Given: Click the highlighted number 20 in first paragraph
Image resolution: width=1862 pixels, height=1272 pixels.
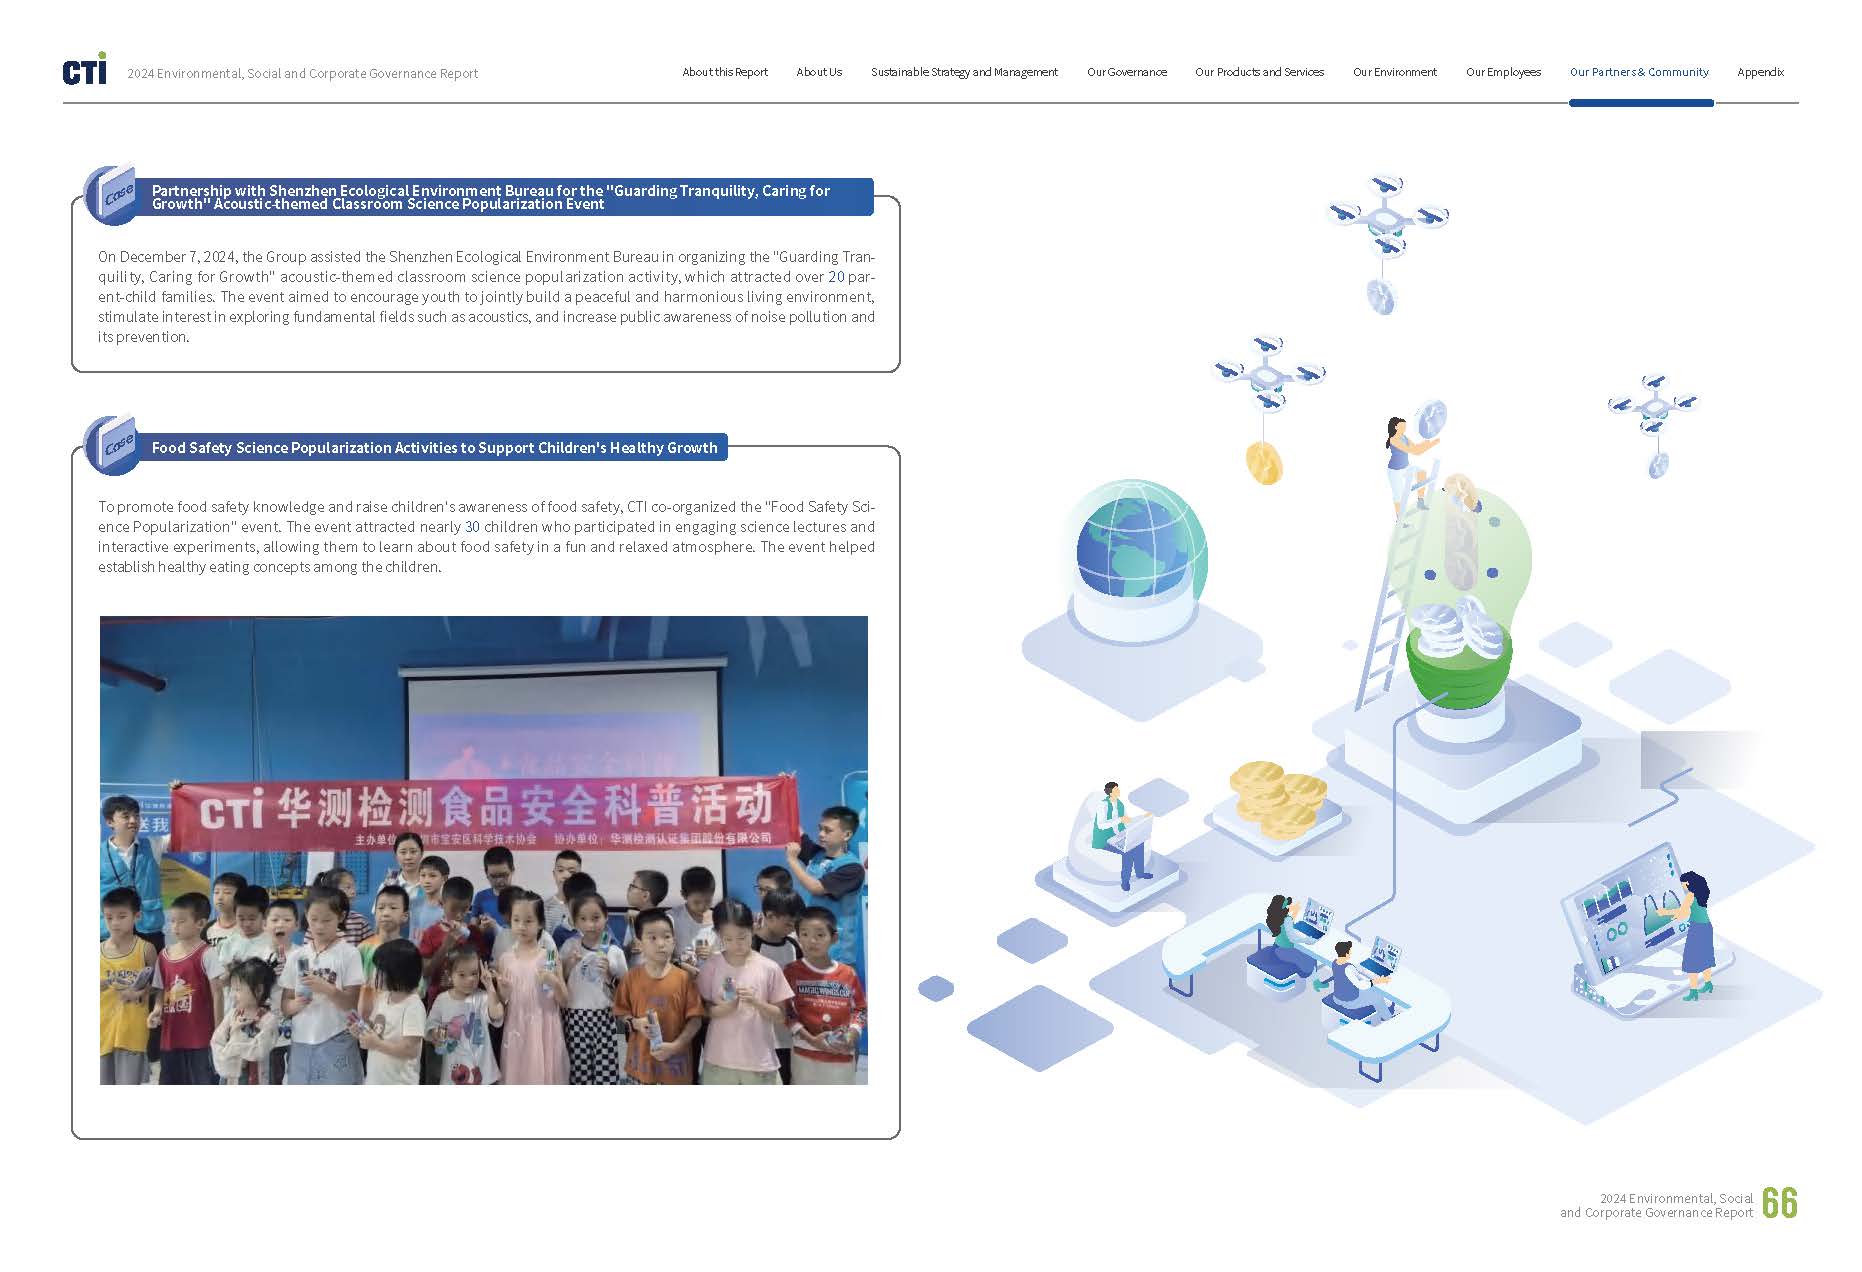Looking at the screenshot, I should (836, 277).
